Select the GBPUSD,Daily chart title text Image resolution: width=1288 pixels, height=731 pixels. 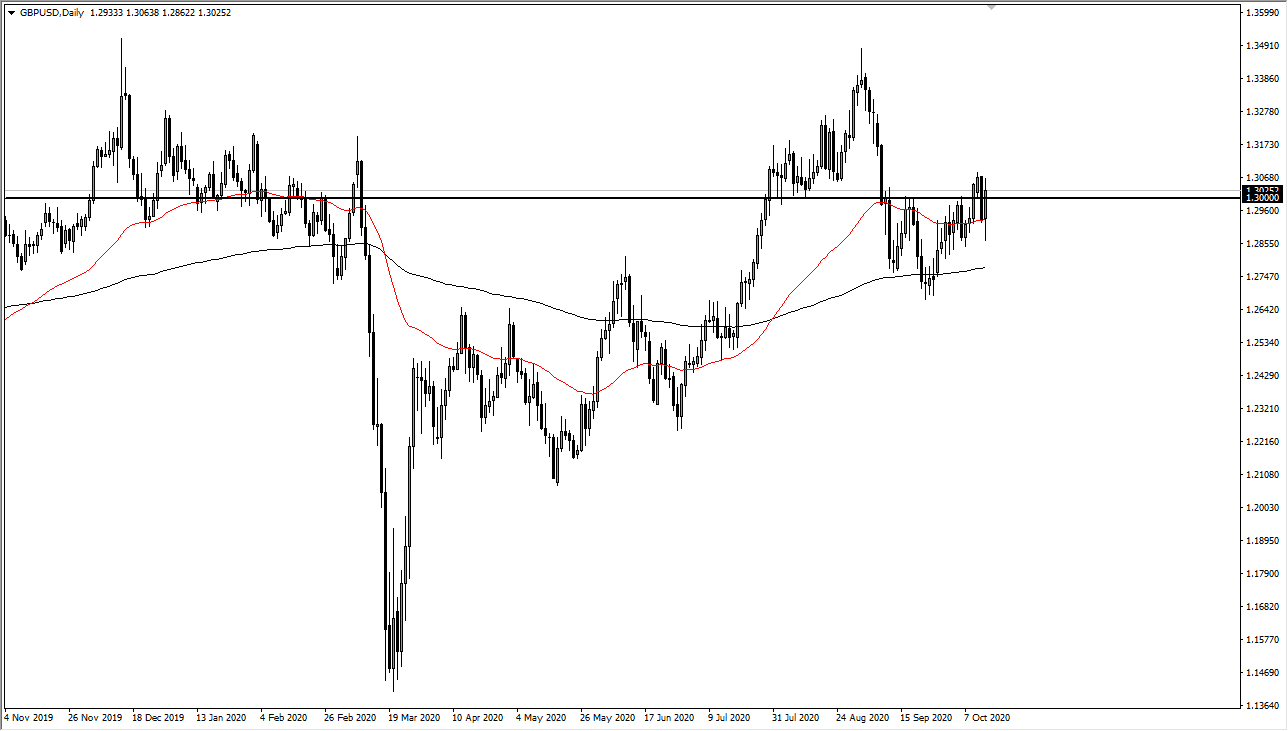click(50, 12)
